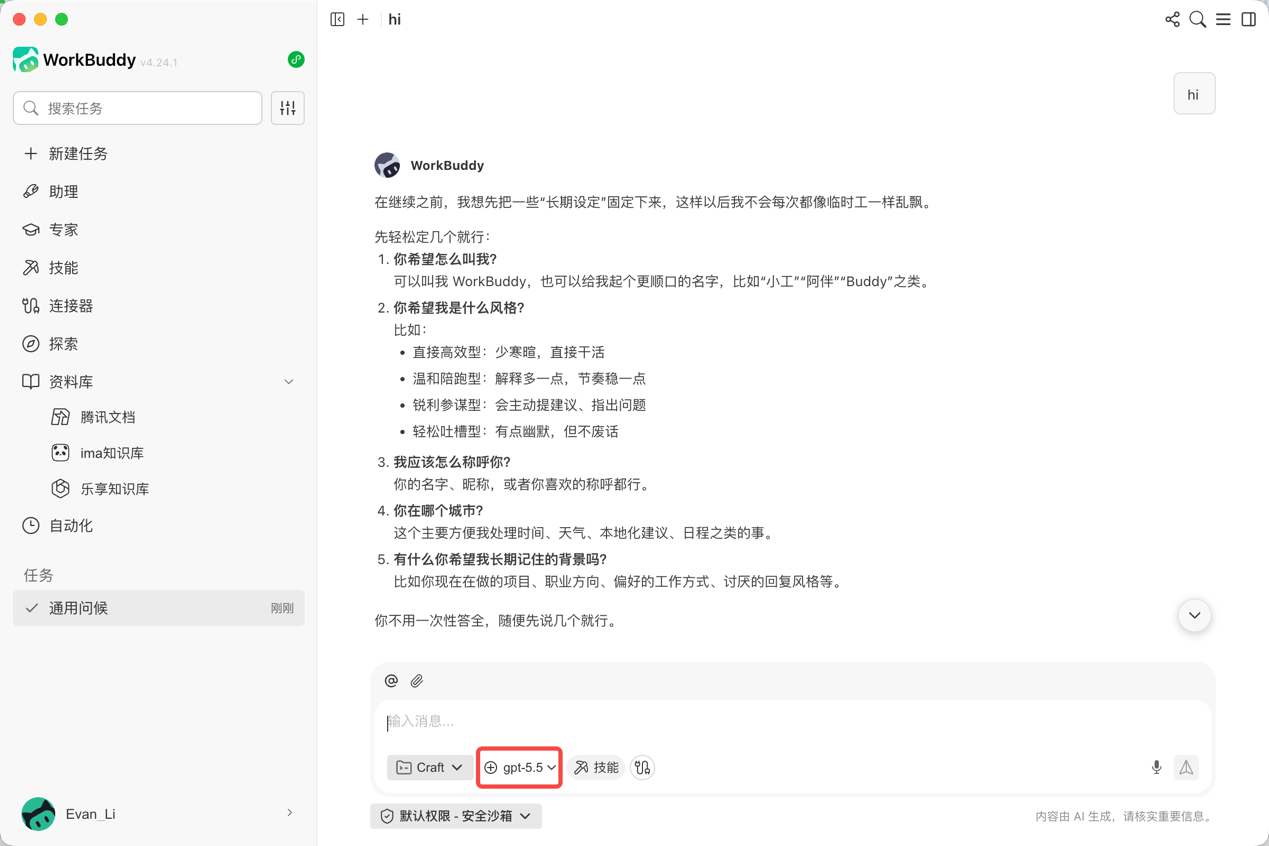Attach a file with the paperclip icon
This screenshot has width=1269, height=846.
point(417,681)
